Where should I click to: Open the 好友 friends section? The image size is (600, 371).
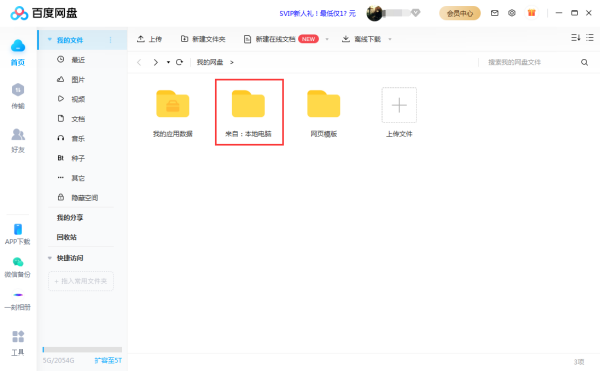[18, 140]
